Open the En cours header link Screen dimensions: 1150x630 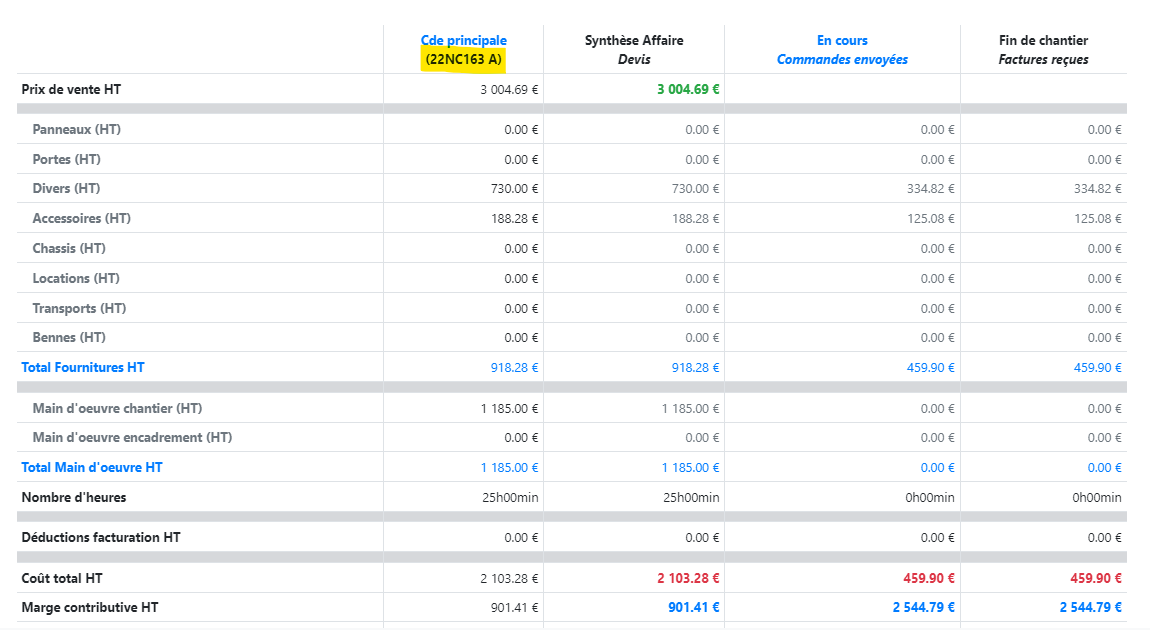[x=842, y=41]
